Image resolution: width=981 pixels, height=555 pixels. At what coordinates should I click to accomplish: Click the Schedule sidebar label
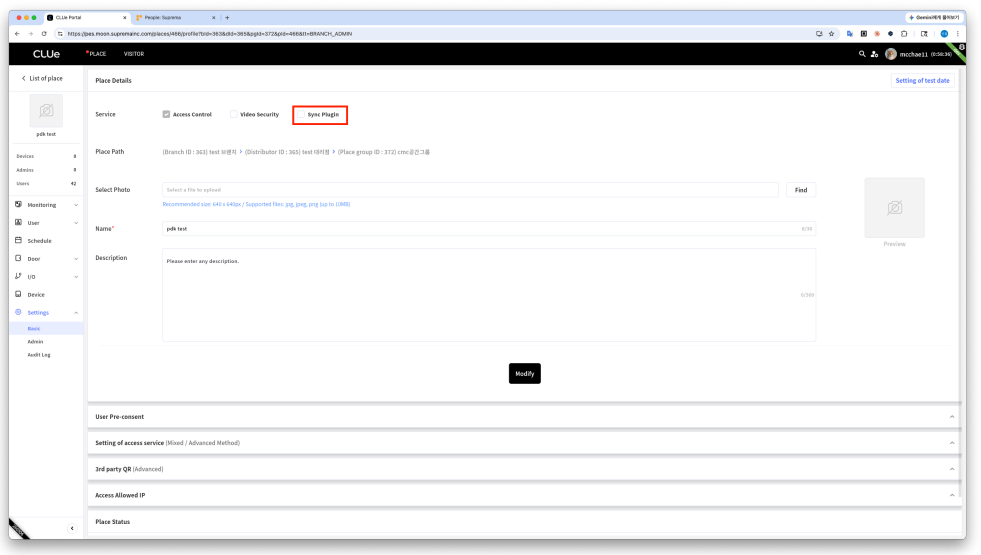pyautogui.click(x=39, y=241)
